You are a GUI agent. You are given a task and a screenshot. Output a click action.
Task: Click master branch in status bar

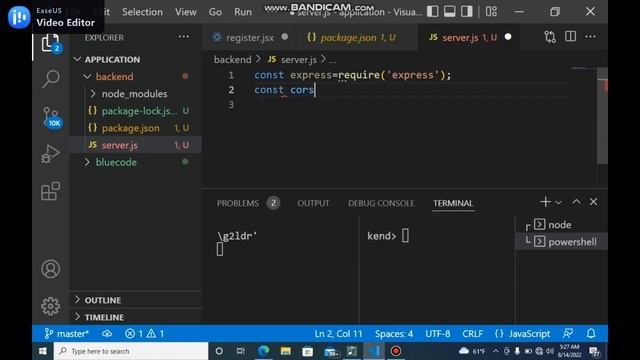[66, 333]
